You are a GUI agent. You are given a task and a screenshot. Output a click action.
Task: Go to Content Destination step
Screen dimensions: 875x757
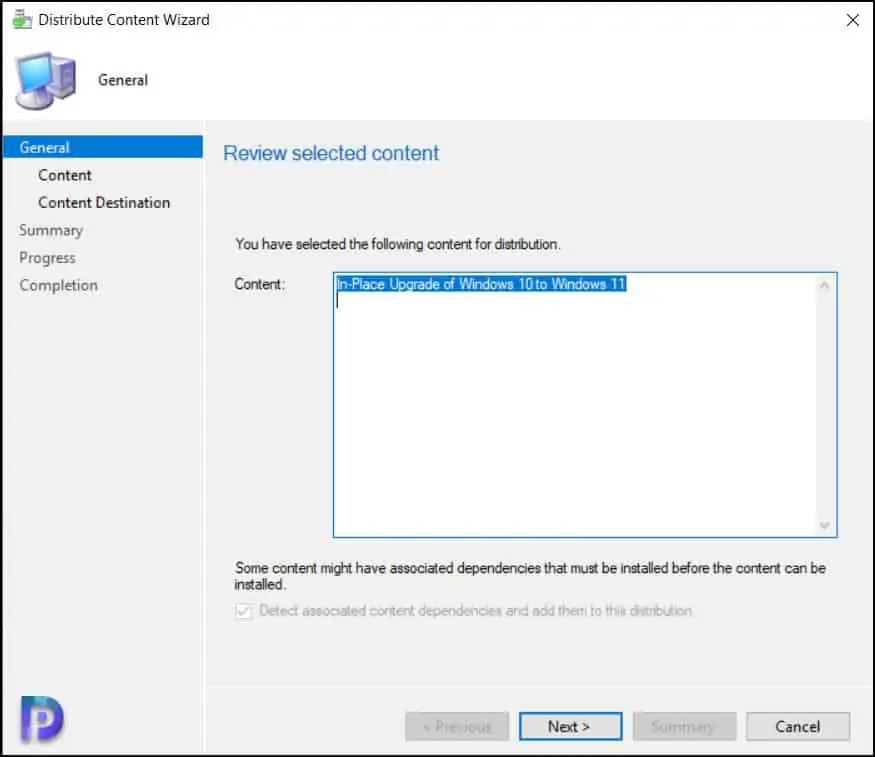[104, 202]
